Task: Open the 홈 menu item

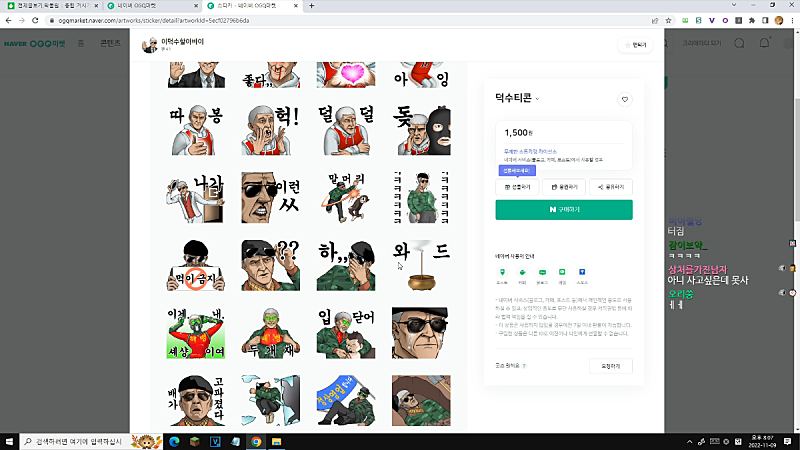Action: pos(81,43)
